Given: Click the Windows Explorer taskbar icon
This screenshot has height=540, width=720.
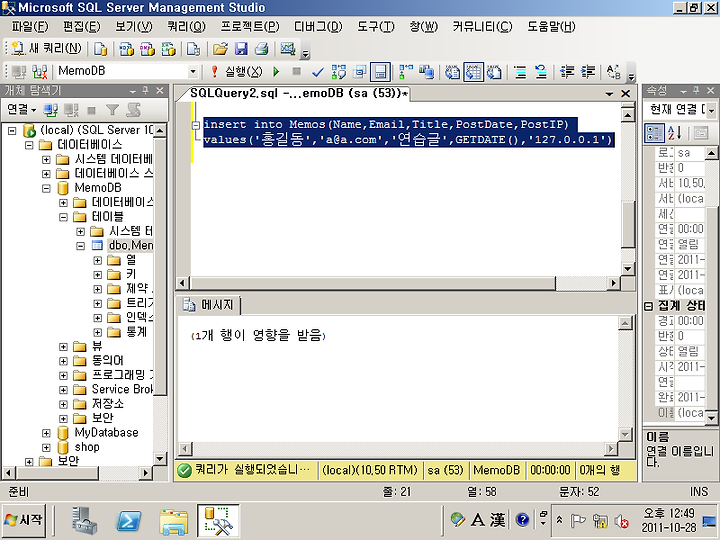Looking at the screenshot, I should tap(173, 522).
